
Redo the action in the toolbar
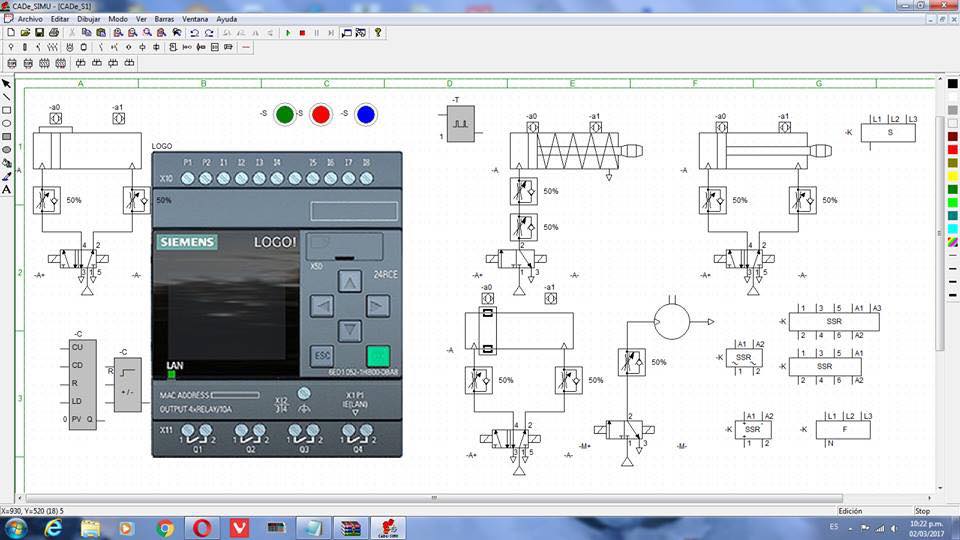pyautogui.click(x=209, y=32)
